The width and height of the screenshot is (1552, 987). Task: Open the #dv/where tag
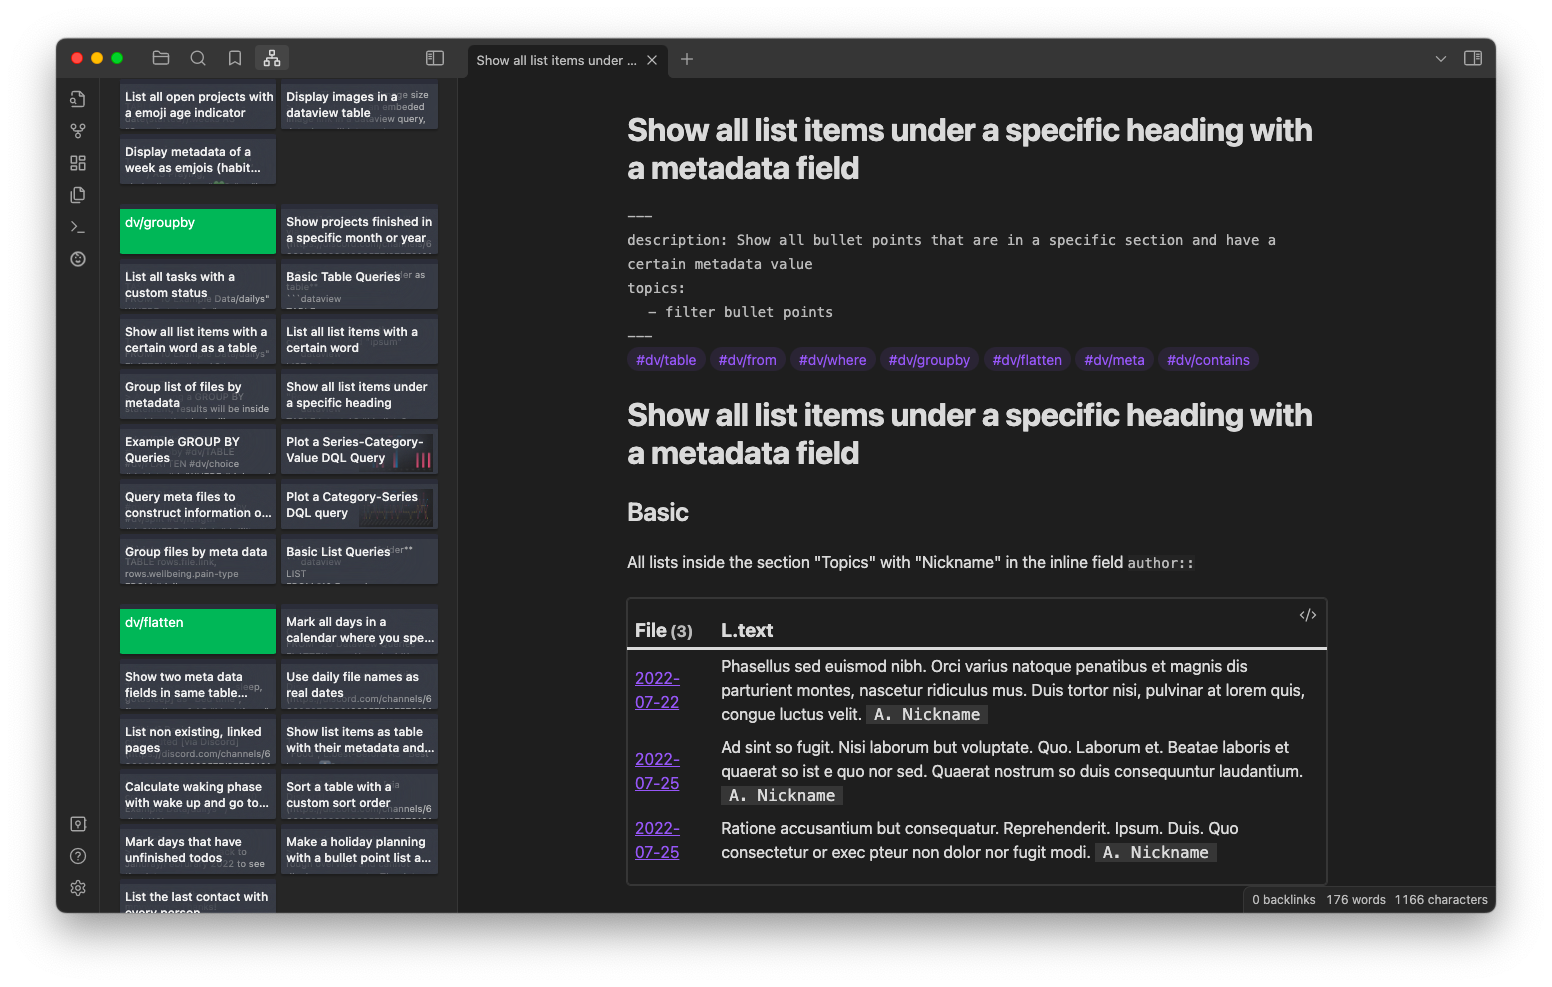[833, 360]
